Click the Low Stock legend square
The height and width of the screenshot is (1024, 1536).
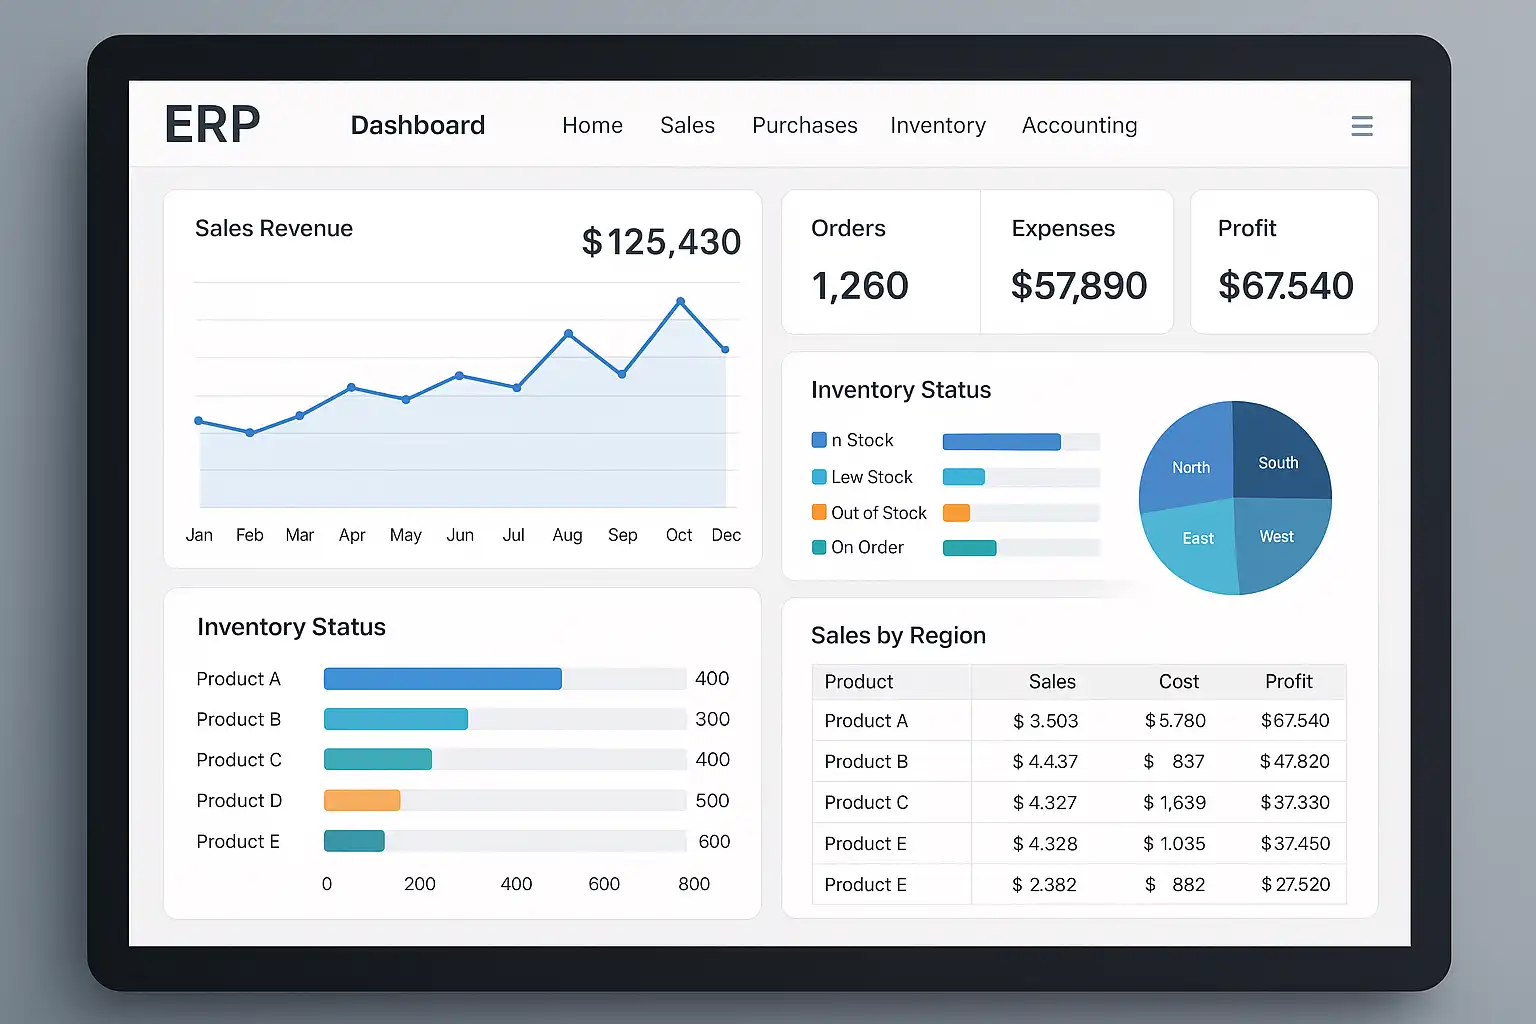[x=819, y=477]
